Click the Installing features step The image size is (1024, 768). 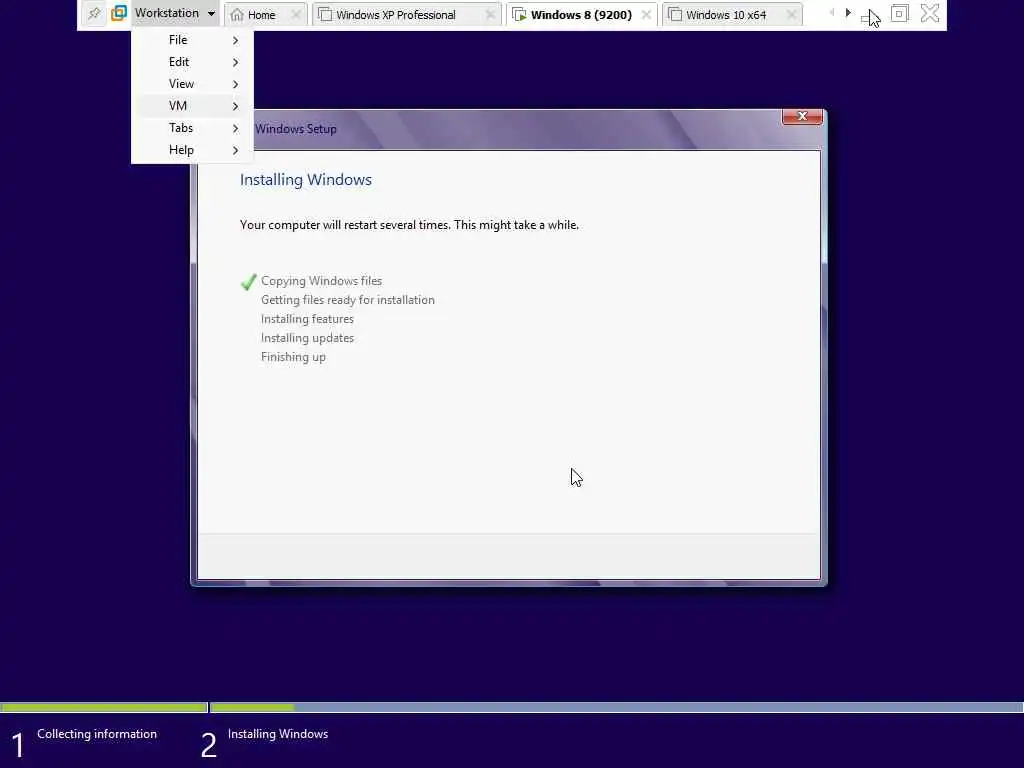307,319
